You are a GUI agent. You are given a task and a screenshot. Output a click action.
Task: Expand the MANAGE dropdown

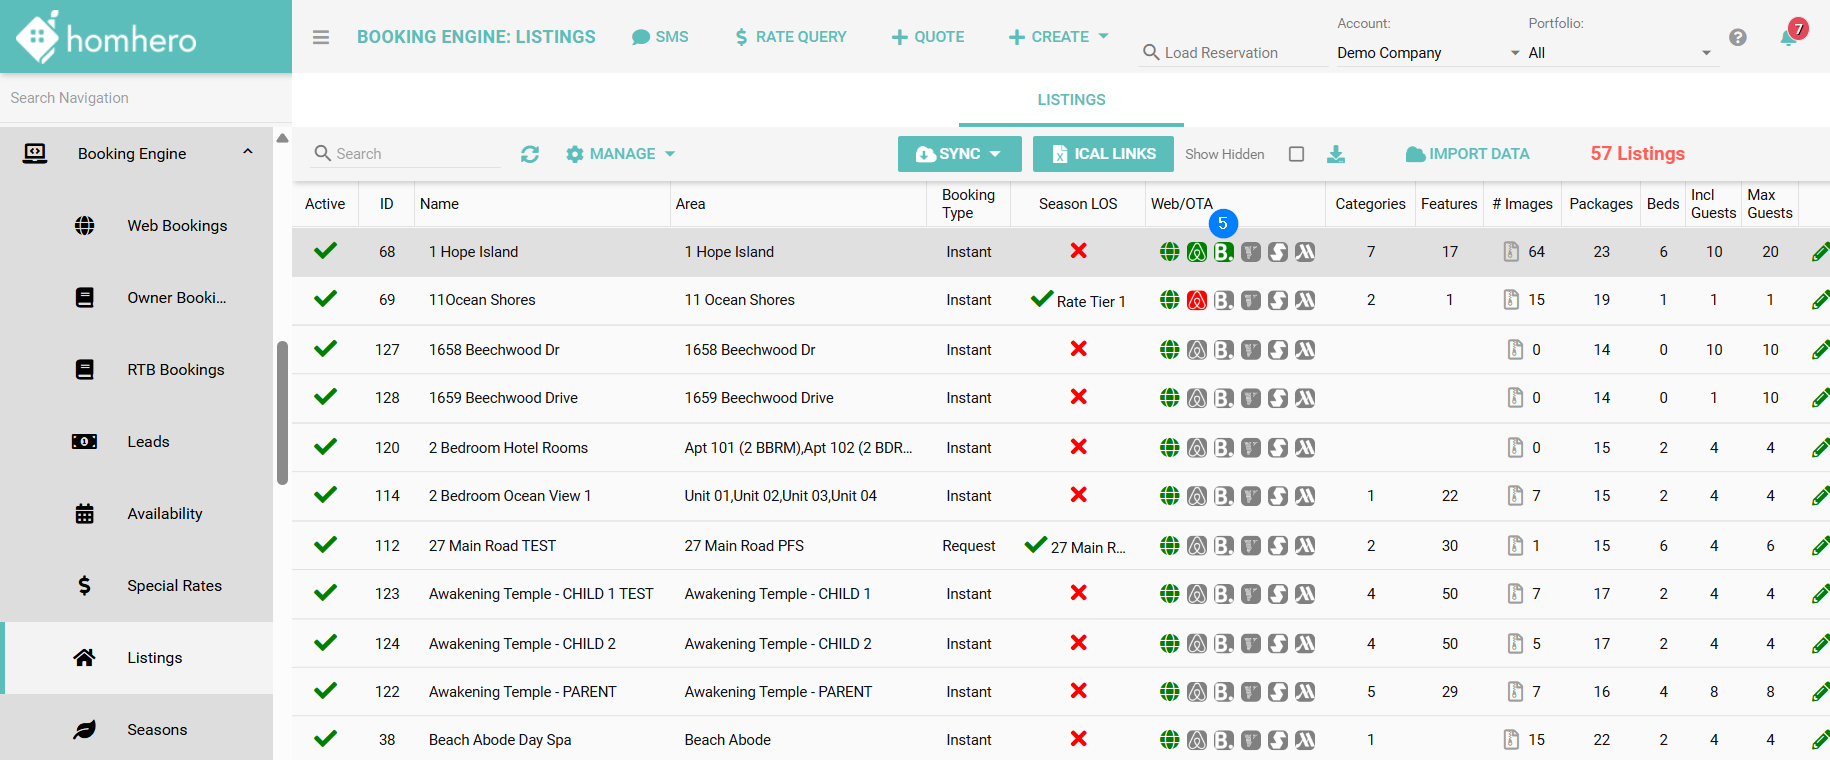click(x=620, y=154)
